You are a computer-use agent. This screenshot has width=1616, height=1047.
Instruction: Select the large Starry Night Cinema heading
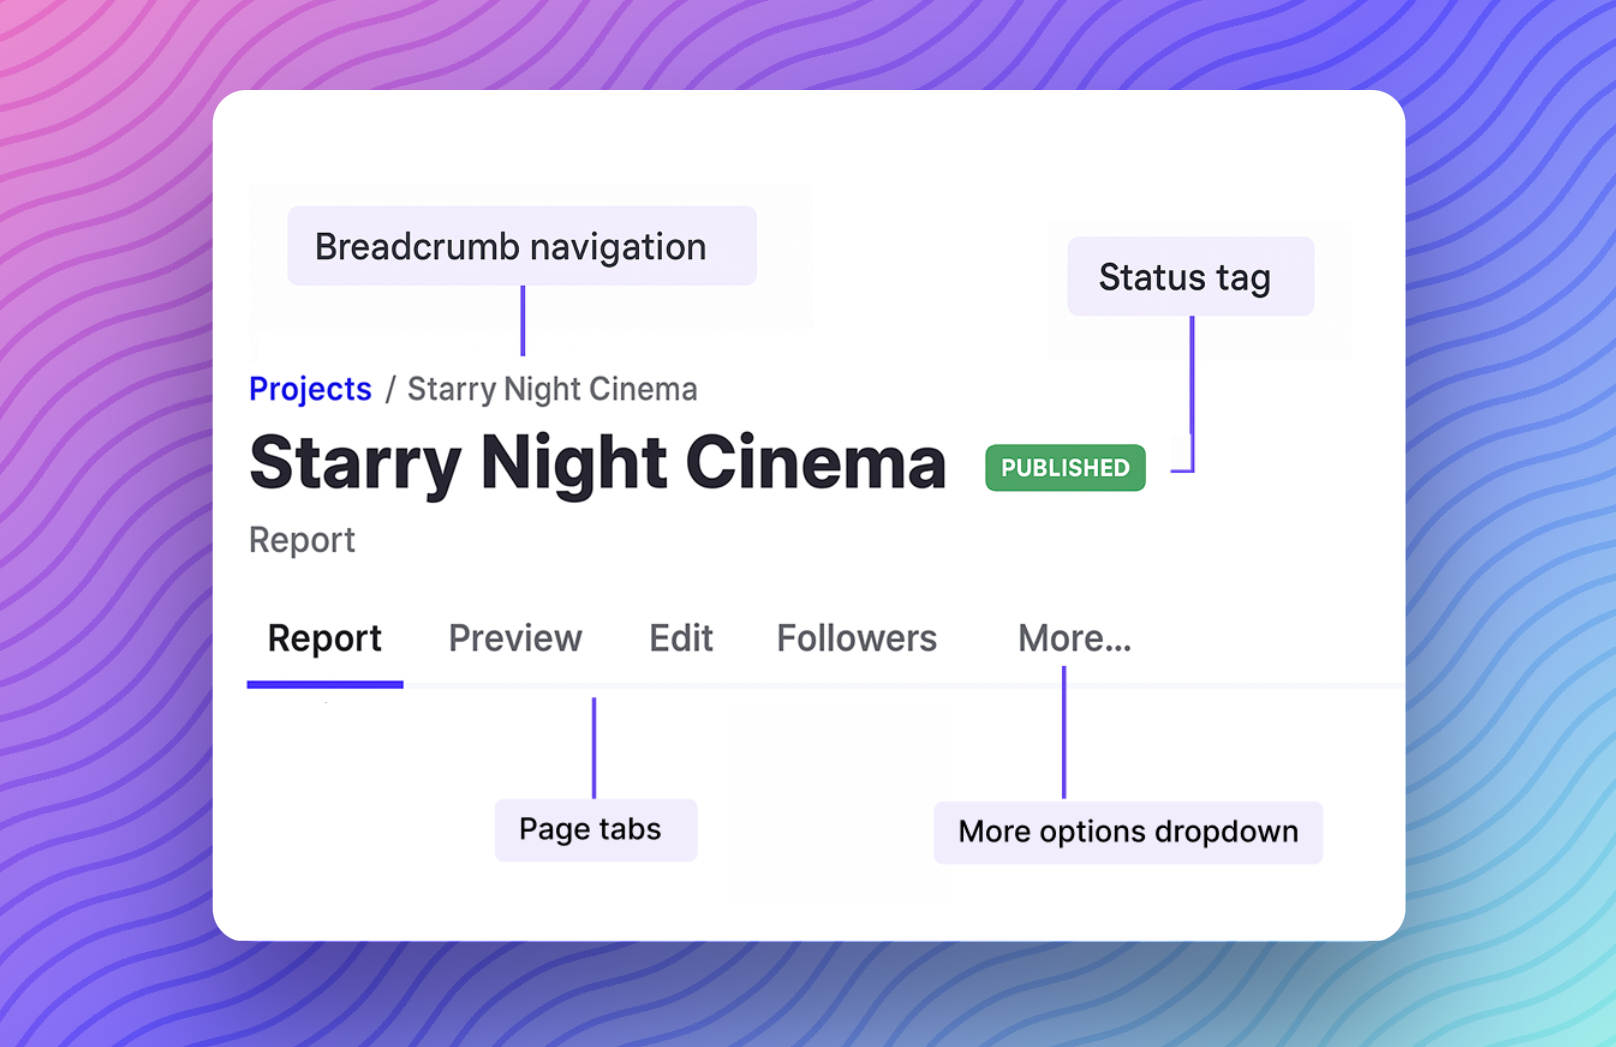pyautogui.click(x=597, y=463)
